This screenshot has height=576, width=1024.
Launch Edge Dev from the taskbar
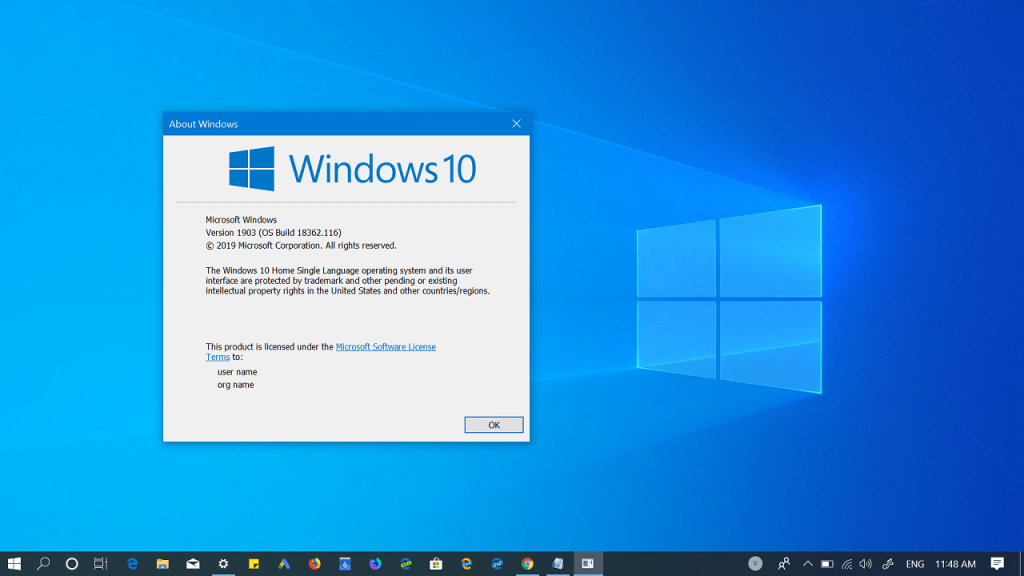pos(406,564)
